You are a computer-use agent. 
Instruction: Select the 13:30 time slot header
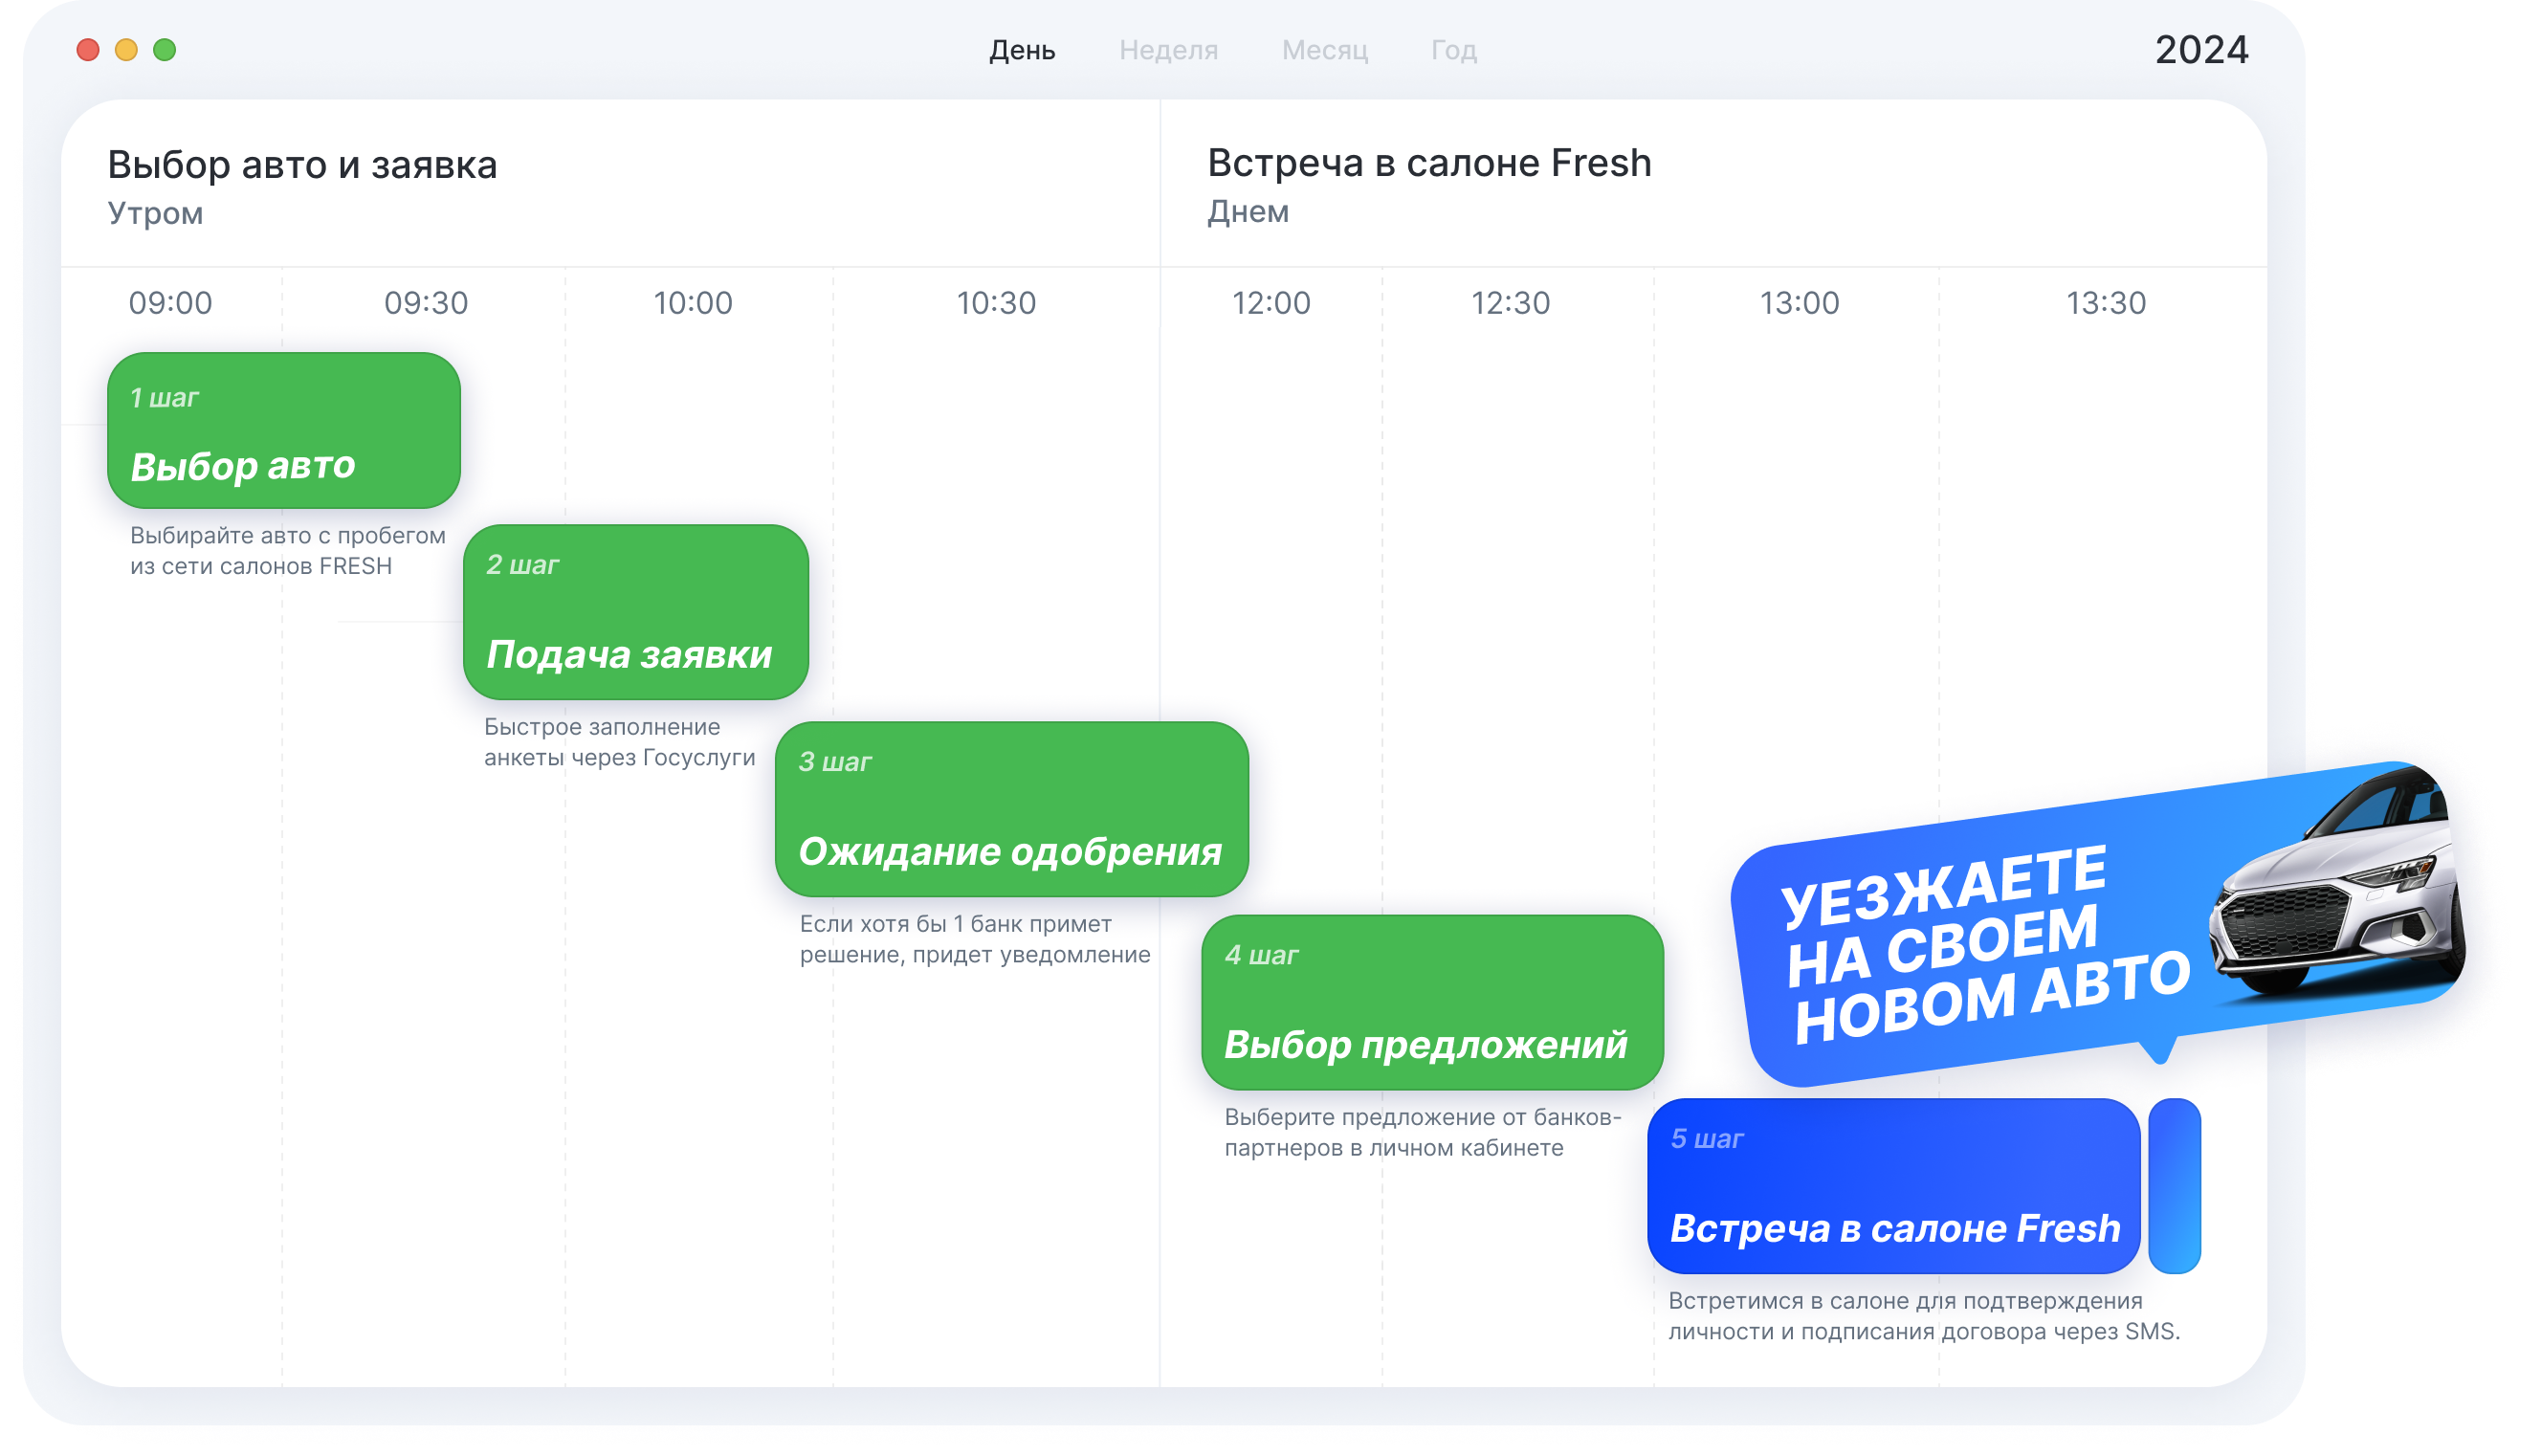(2106, 303)
